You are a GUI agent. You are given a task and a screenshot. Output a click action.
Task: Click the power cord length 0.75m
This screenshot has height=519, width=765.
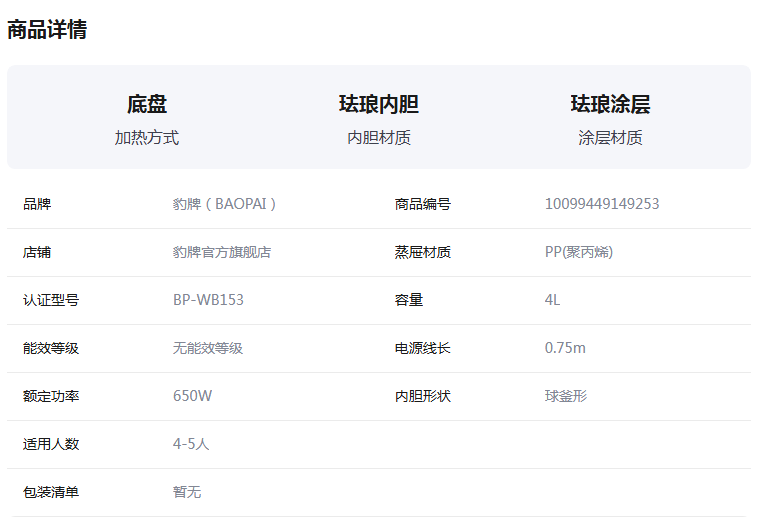click(x=565, y=348)
